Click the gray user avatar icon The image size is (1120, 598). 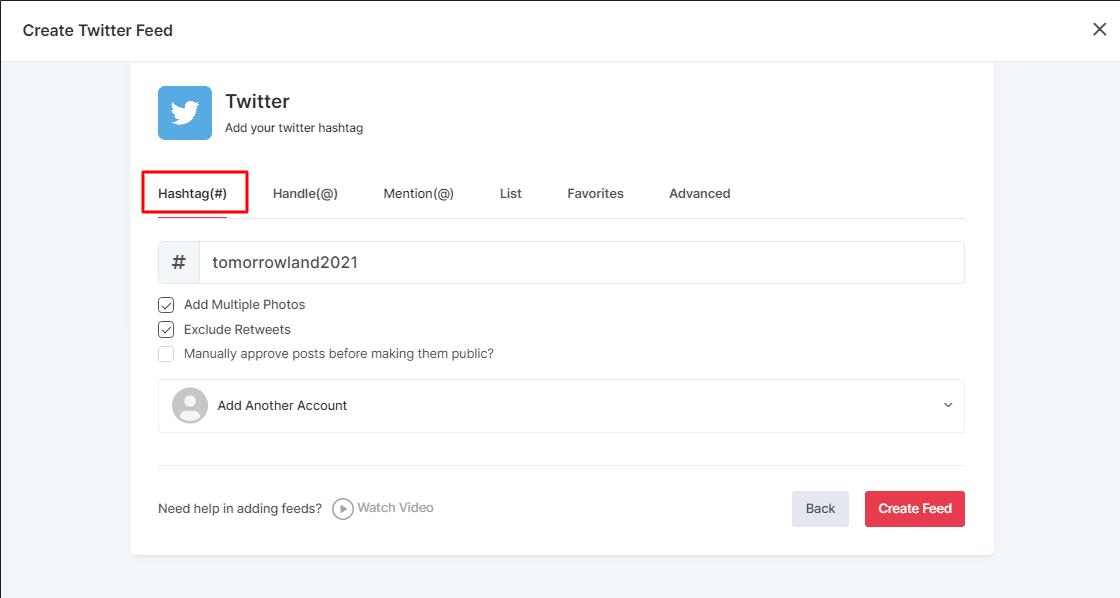190,406
